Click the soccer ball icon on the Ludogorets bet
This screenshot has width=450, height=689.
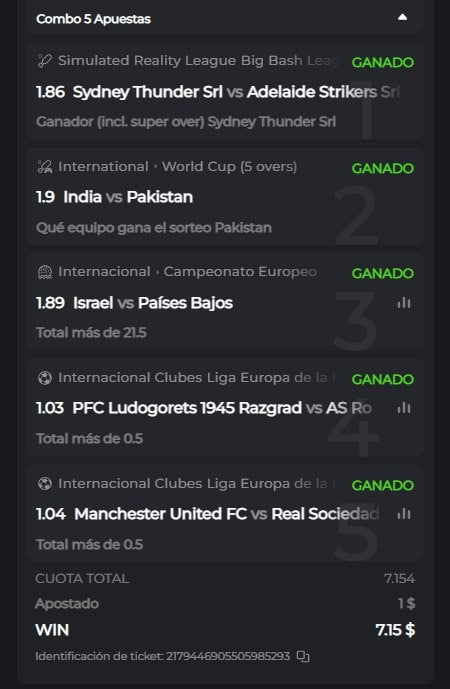(x=44, y=378)
